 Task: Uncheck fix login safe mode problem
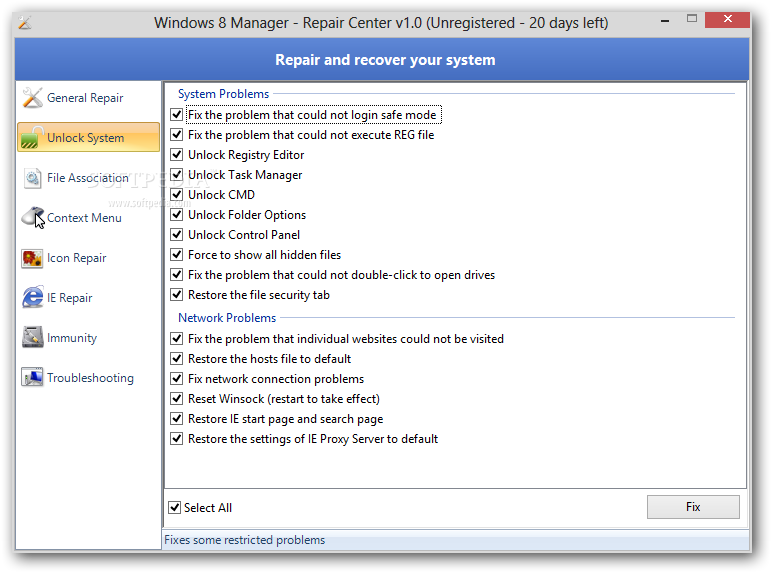[176, 115]
